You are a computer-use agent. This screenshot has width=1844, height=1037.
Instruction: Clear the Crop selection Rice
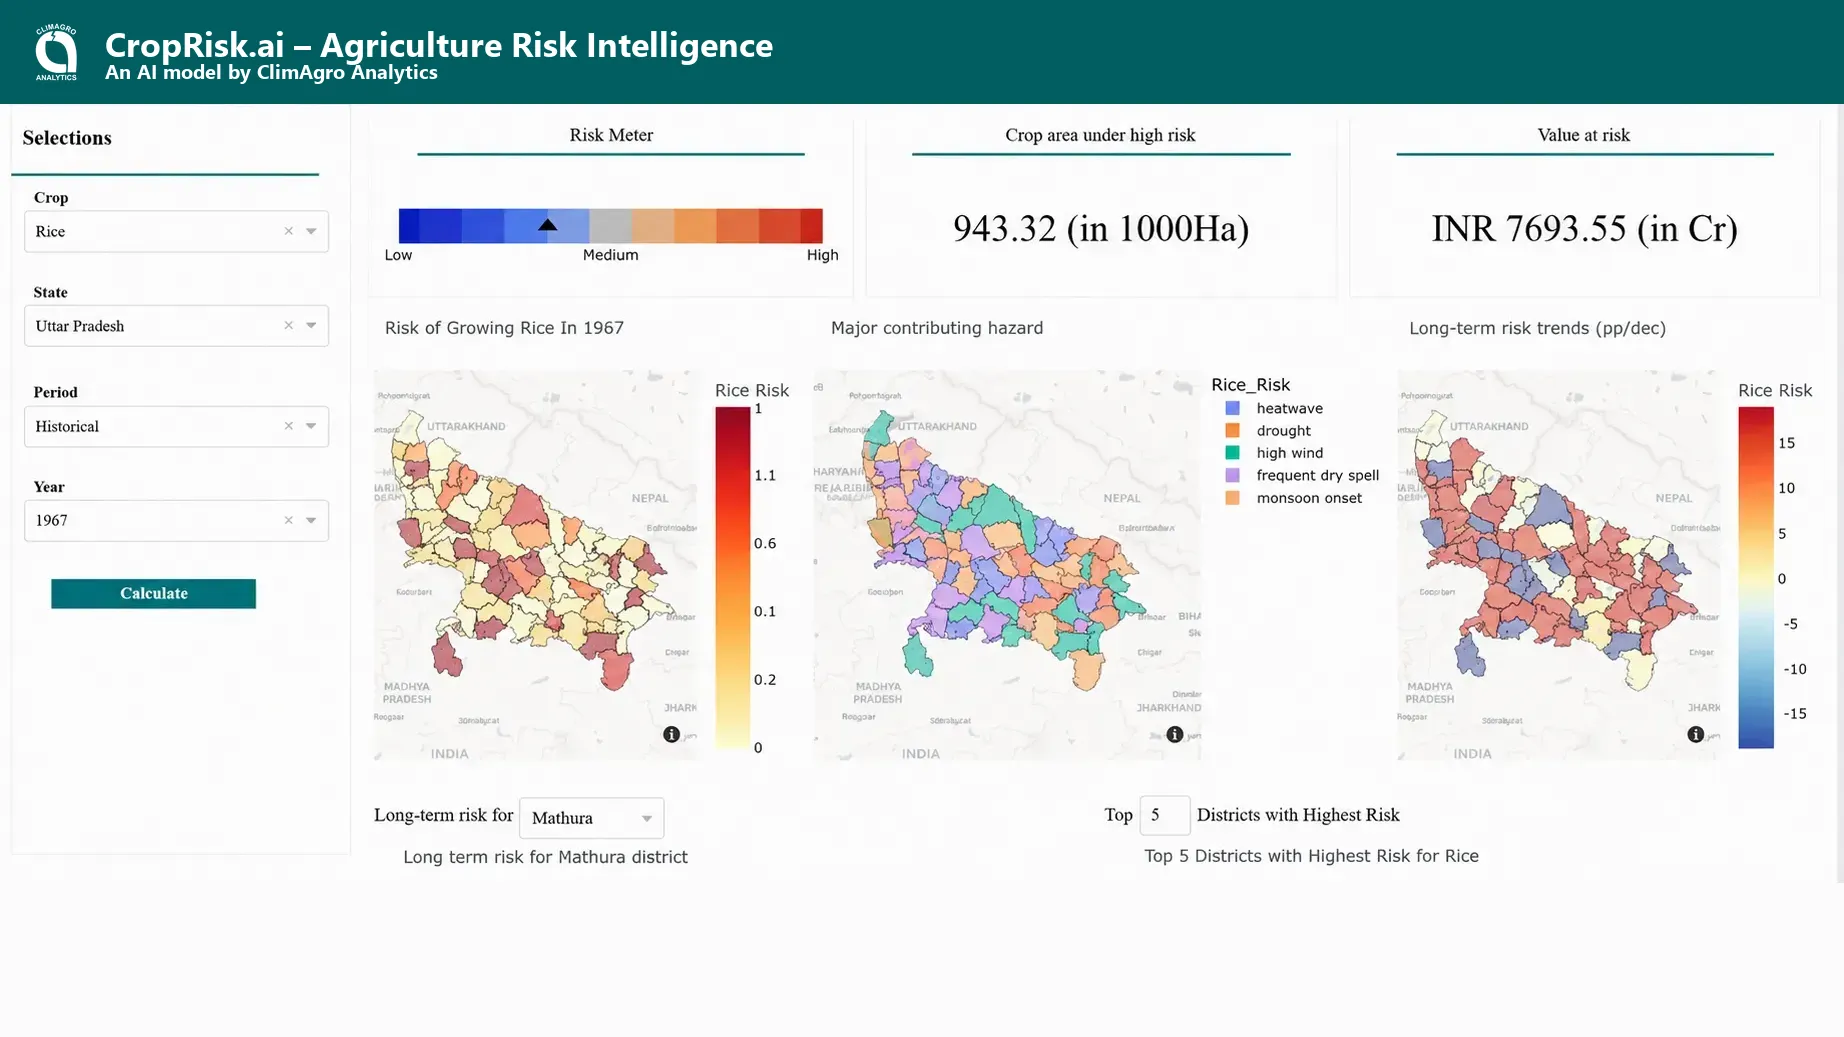click(289, 231)
